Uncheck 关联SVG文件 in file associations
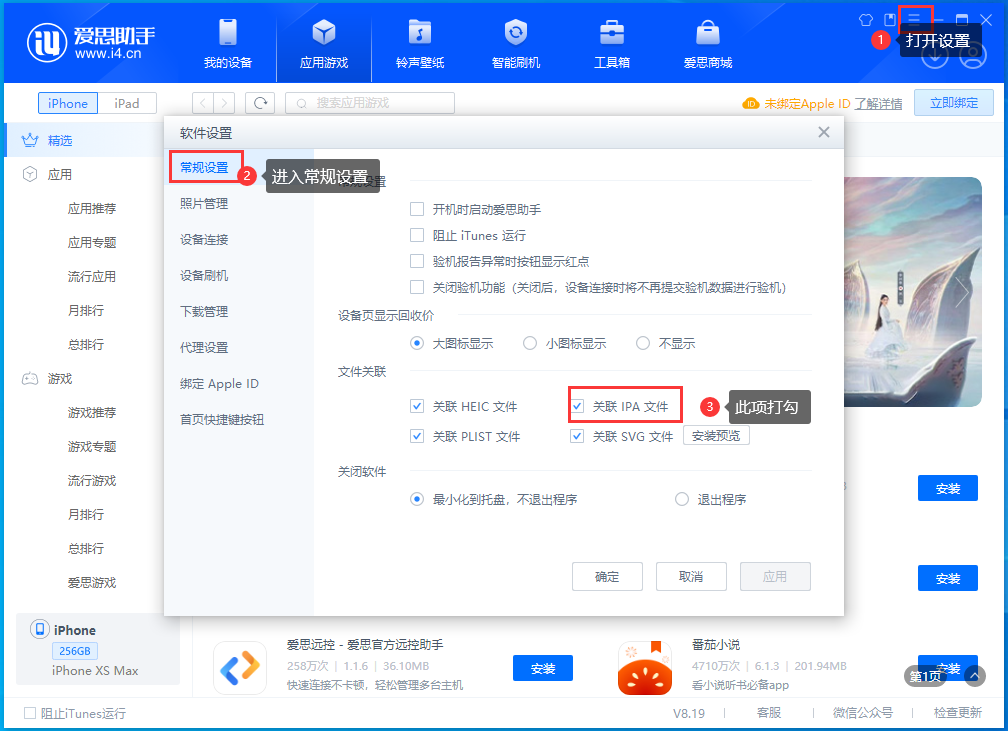This screenshot has height=731, width=1008. (x=577, y=436)
